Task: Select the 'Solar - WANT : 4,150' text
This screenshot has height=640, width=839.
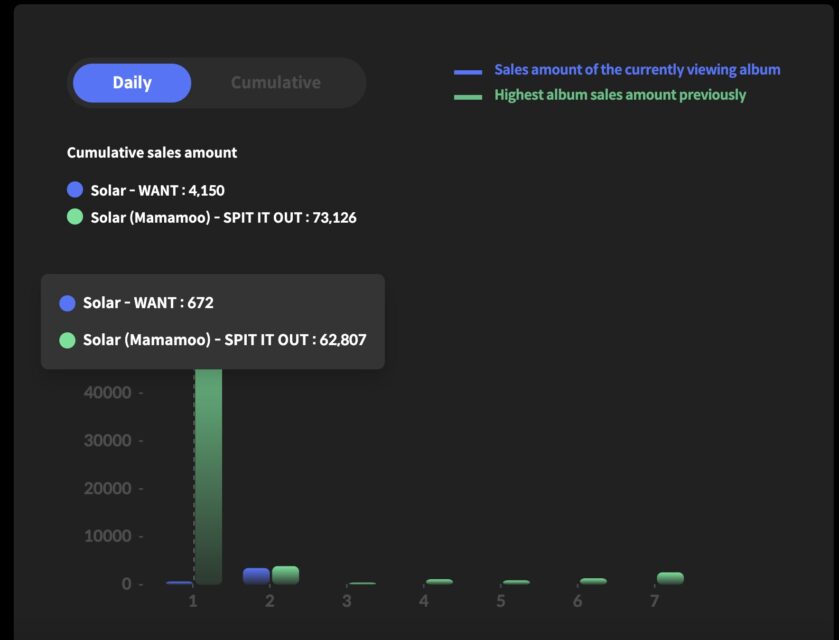Action: (x=158, y=191)
